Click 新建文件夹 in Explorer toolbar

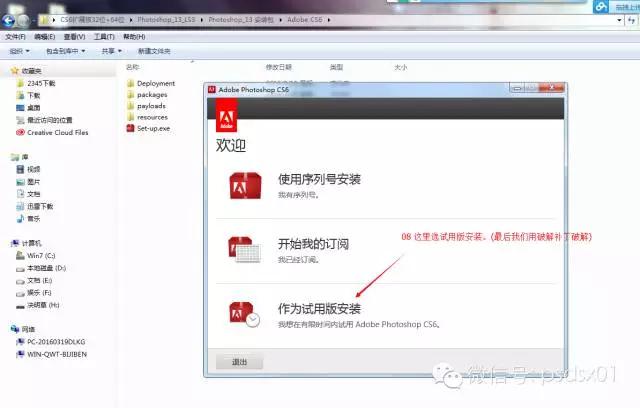[154, 51]
